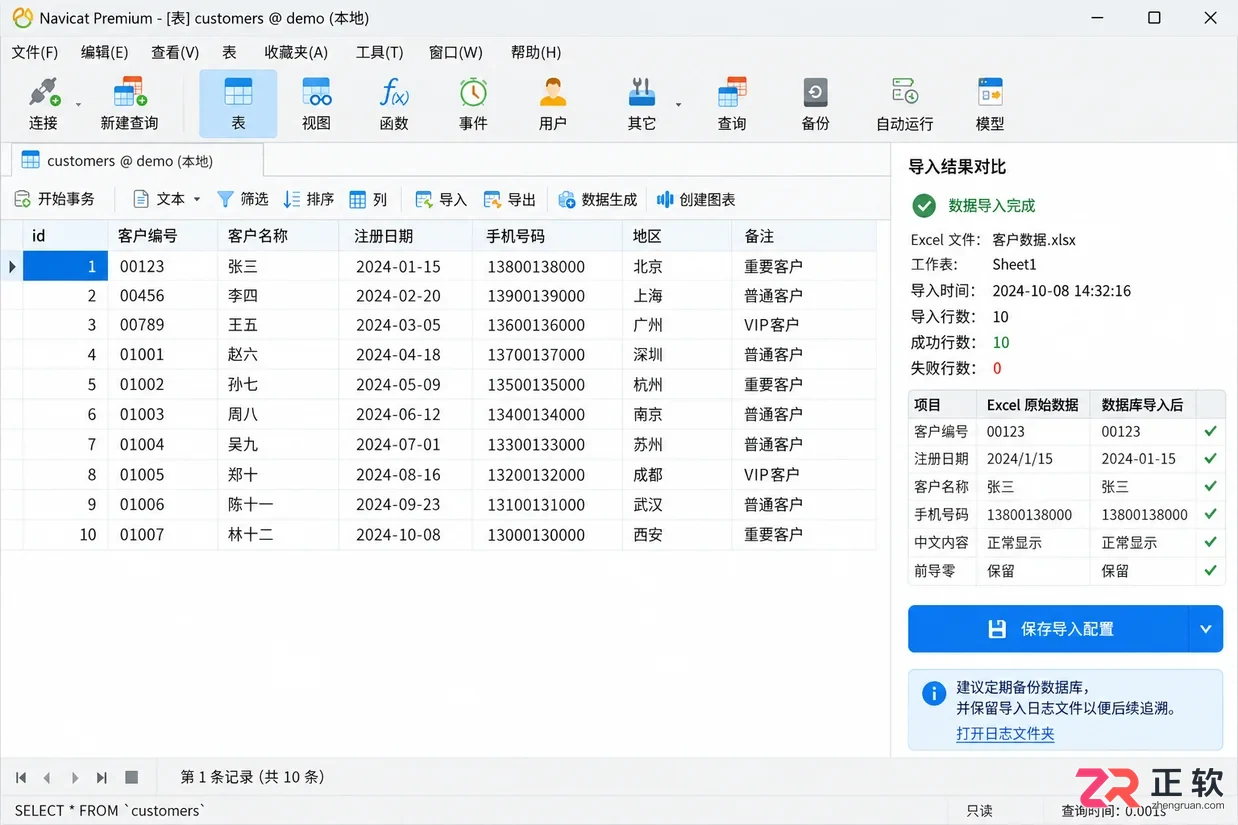Select phone cell 13500135000
Viewport: 1238px width, 825px height.
coord(546,385)
